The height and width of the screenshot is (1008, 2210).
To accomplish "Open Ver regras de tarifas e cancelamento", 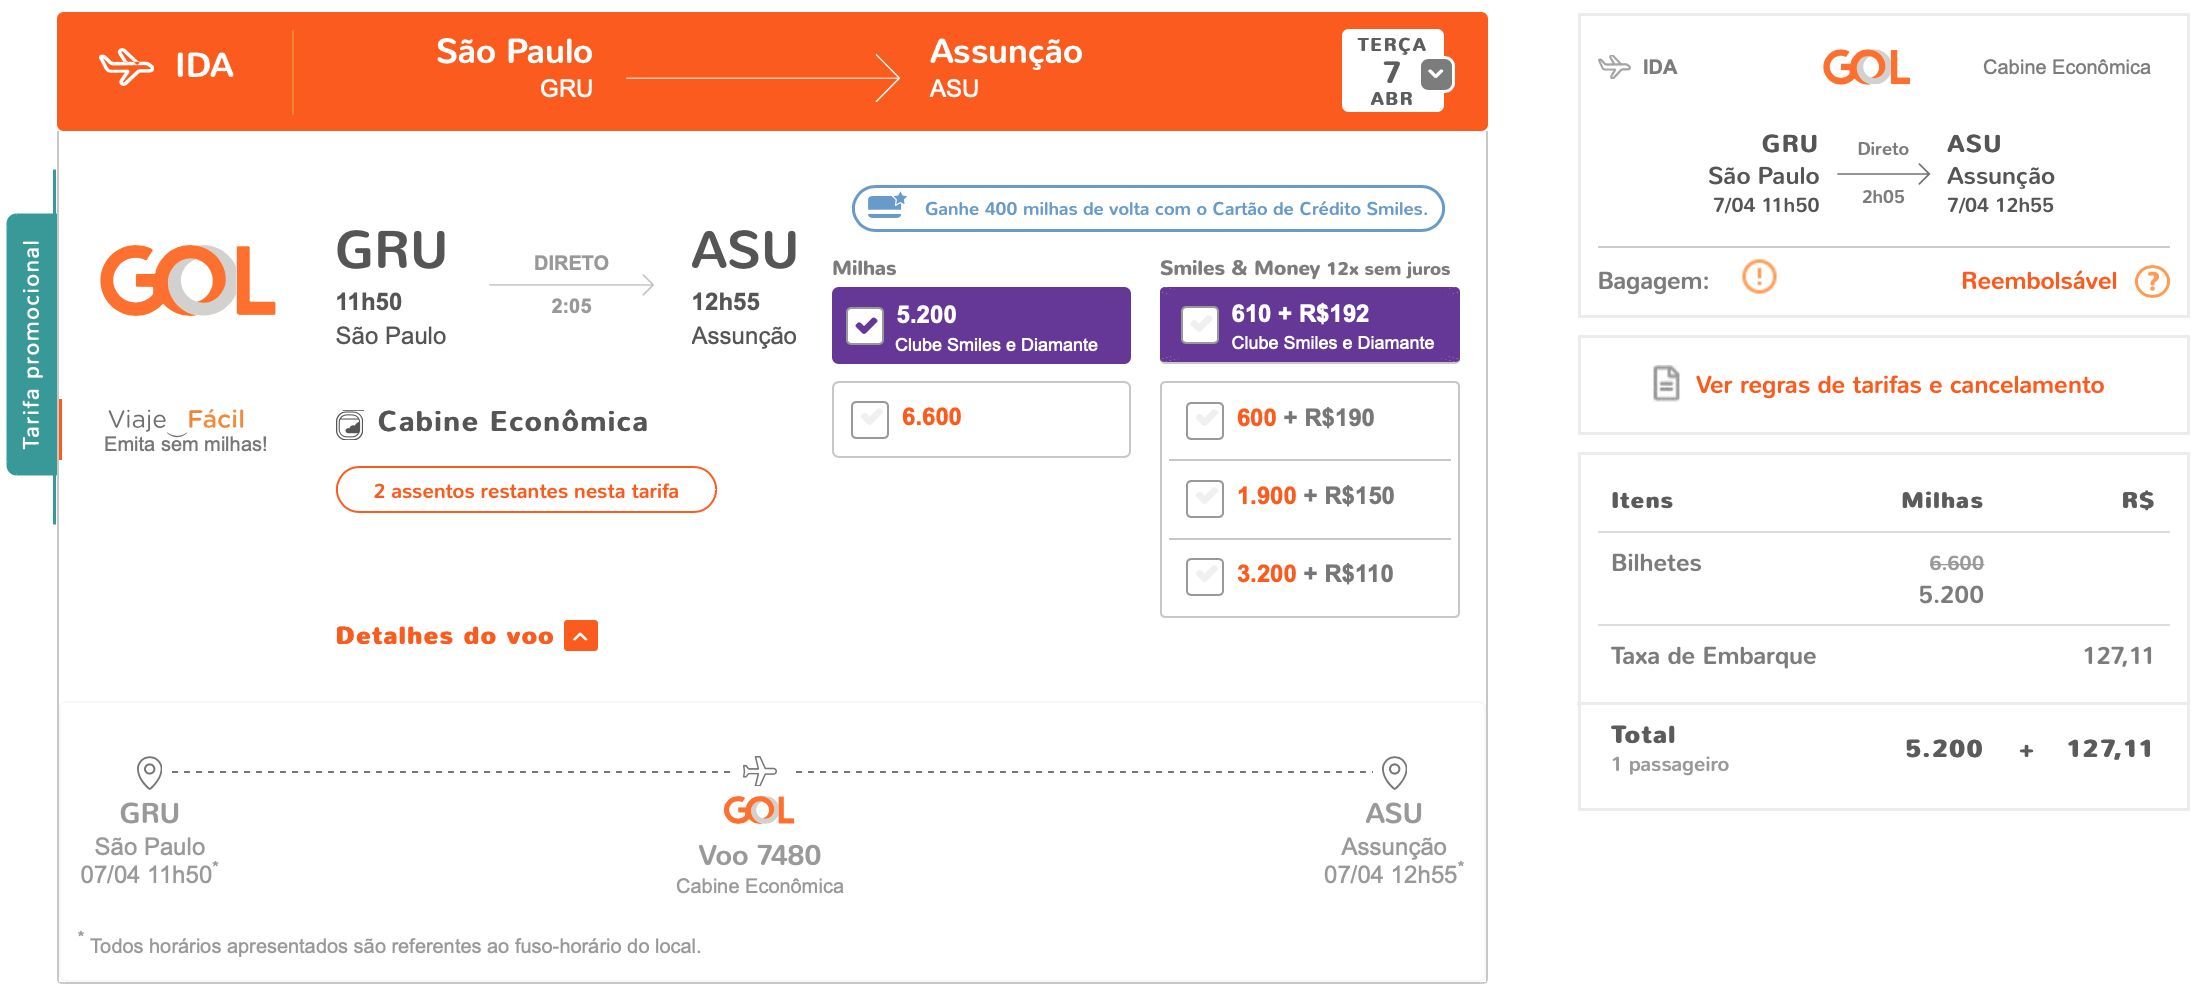I will click(1899, 385).
